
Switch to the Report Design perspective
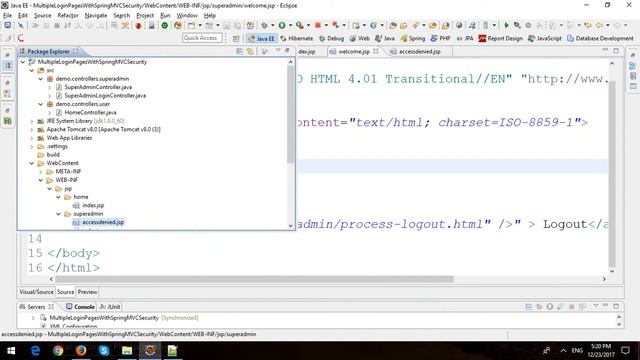tap(501, 38)
